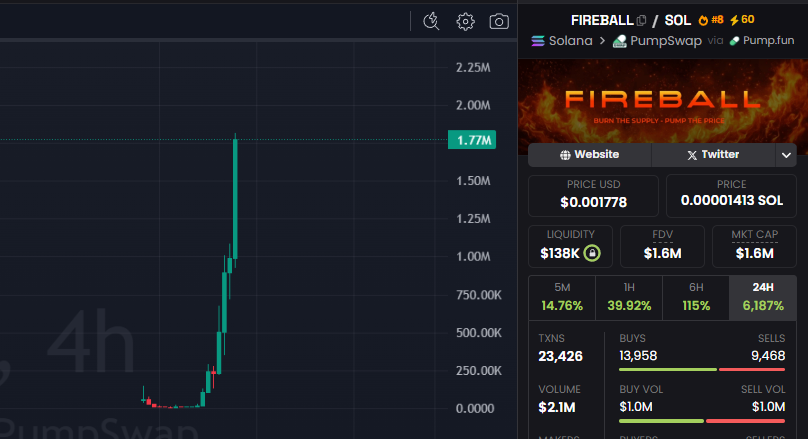Click the BUY VOL $1.0M value
This screenshot has width=808, height=439.
(x=636, y=407)
